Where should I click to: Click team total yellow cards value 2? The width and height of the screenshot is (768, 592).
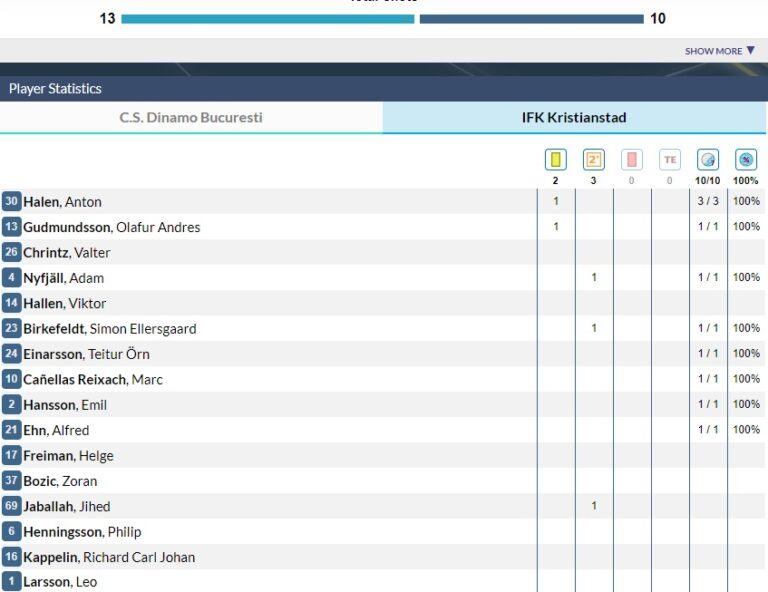555,181
